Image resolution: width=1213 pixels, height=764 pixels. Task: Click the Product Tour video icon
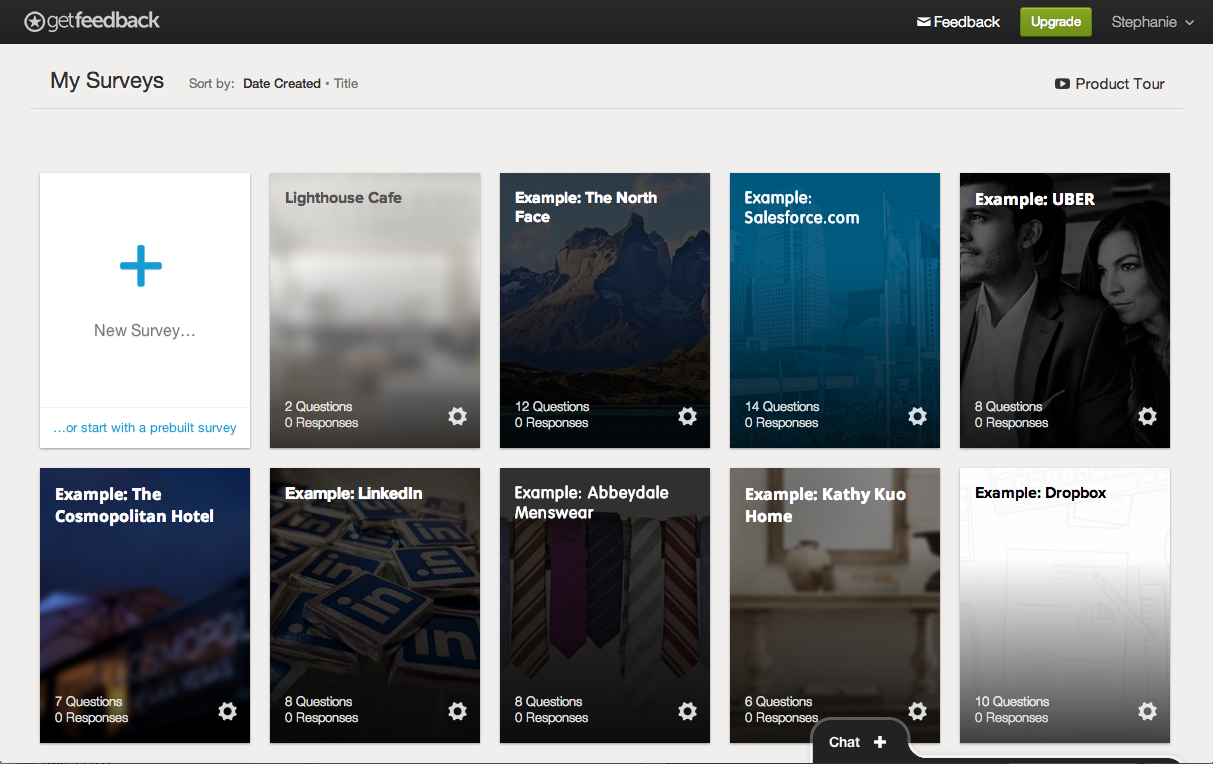coord(1062,84)
